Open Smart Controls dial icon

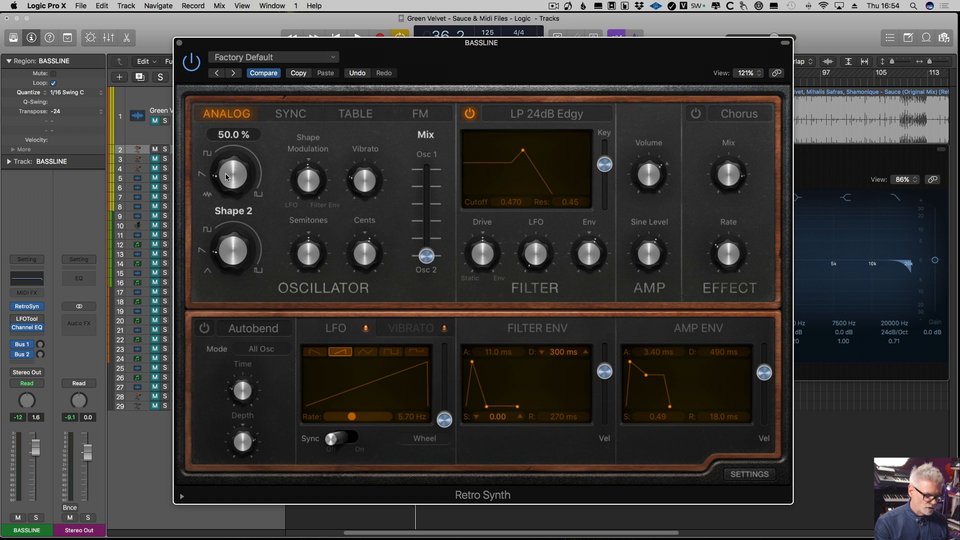click(90, 37)
